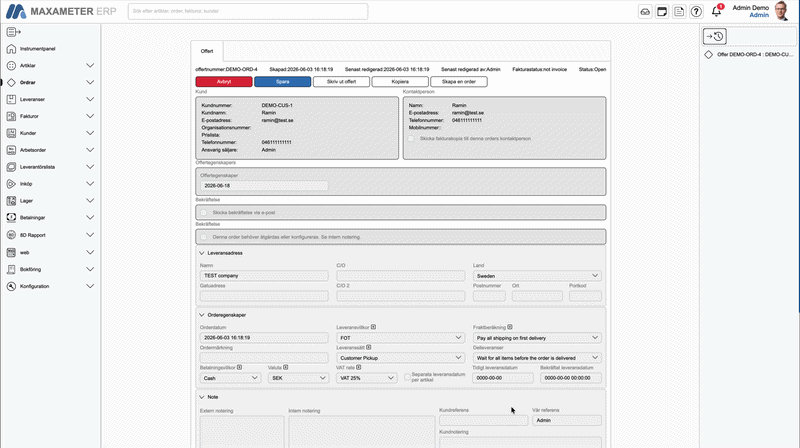Open Offer DEMO-ORD-4 history entry
Viewport: 800px width, 448px height.
749,55
